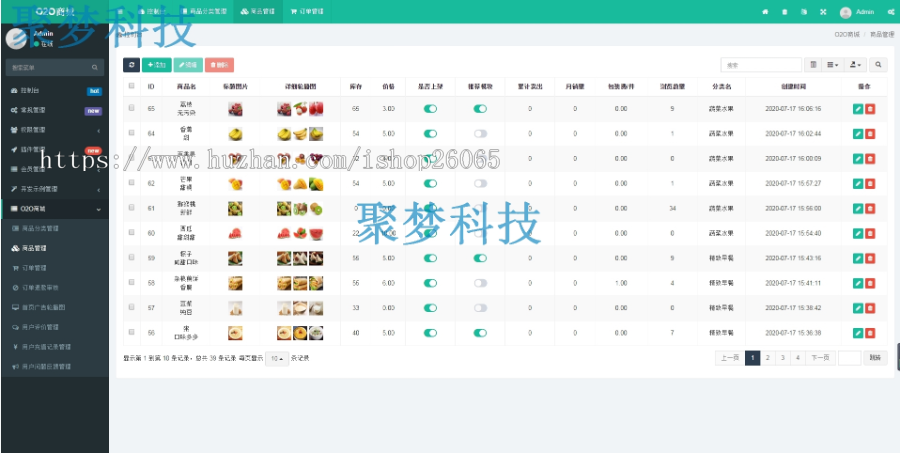This screenshot has width=900, height=453.
Task: Open the column visibility dropdown
Action: click(833, 65)
